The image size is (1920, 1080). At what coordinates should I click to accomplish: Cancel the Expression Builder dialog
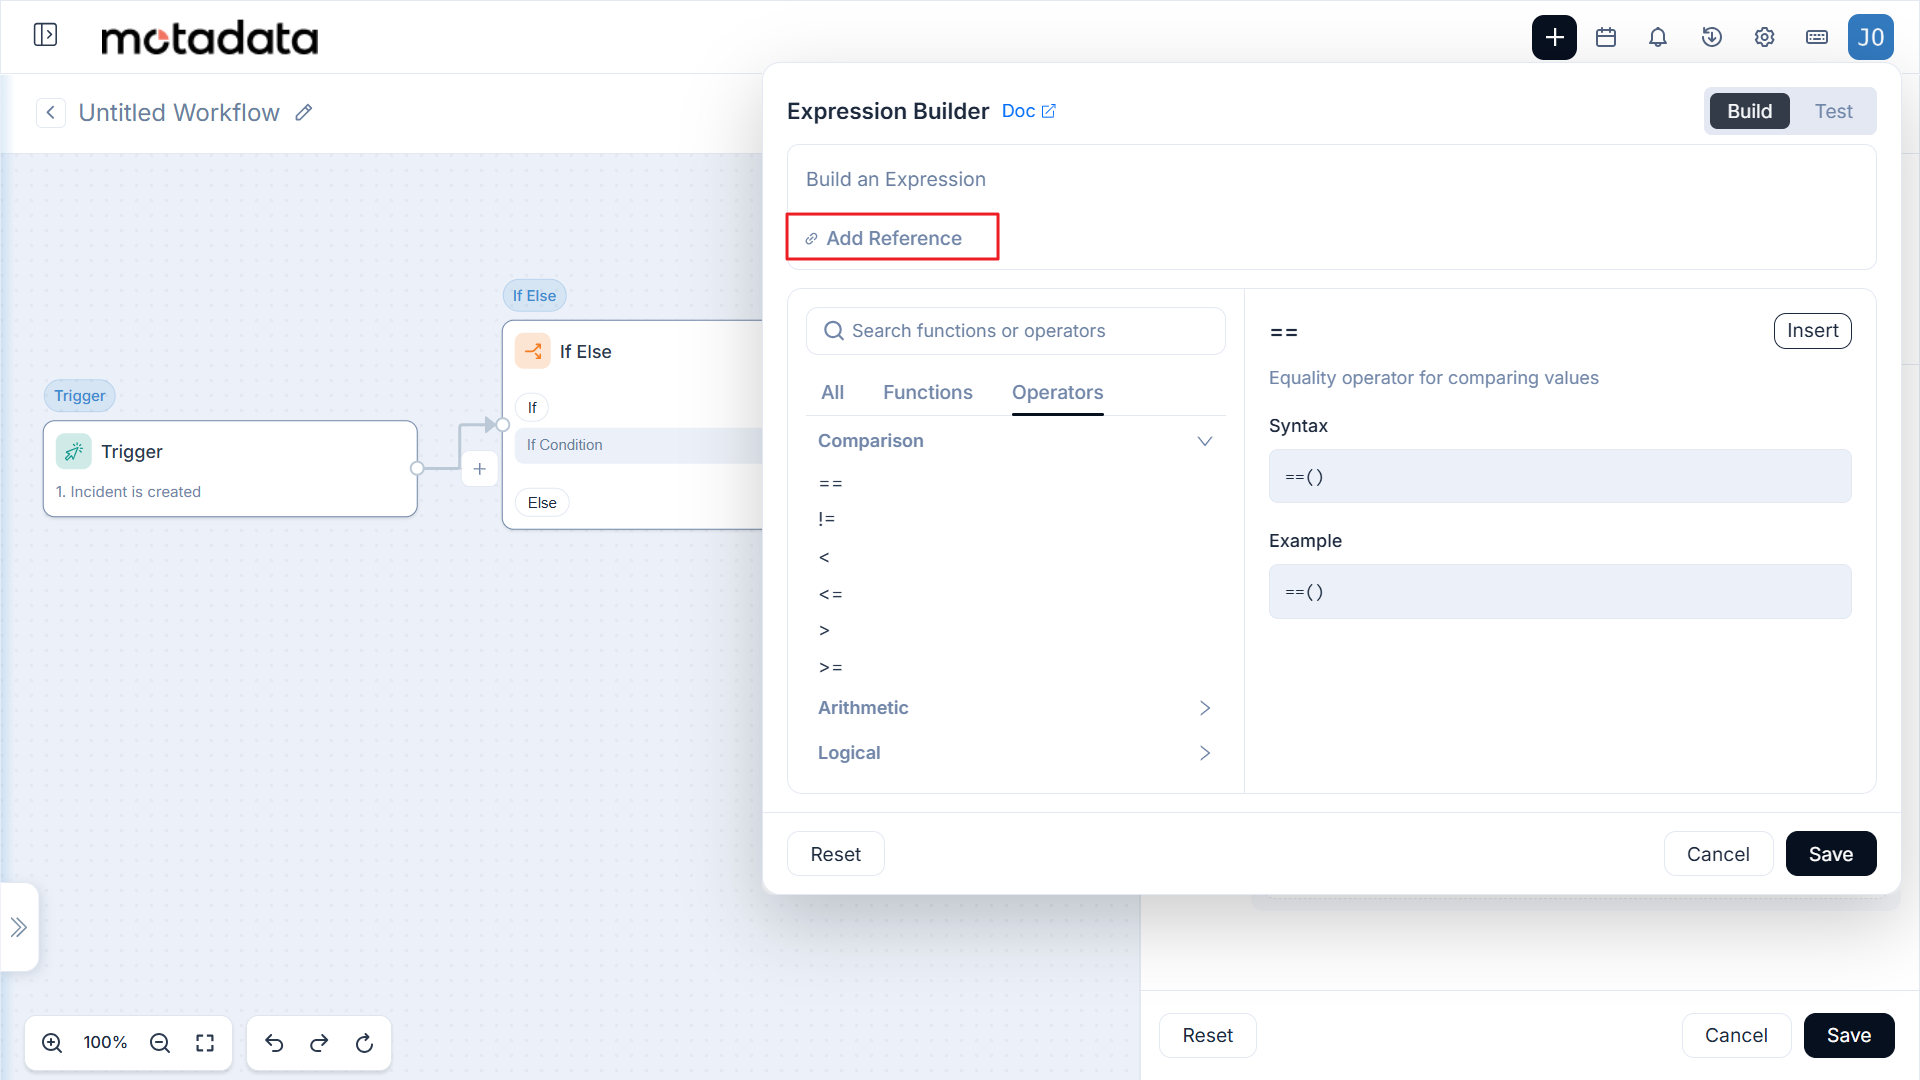(1718, 854)
